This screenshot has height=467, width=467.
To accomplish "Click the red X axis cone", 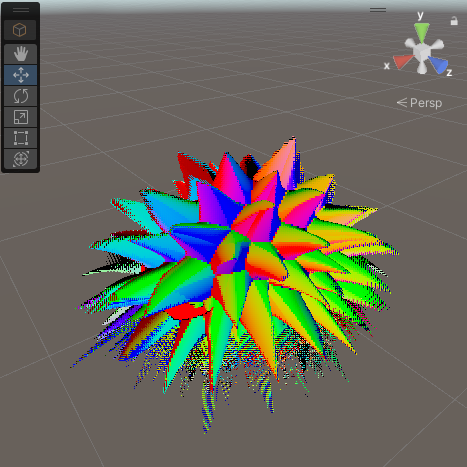I will [403, 61].
